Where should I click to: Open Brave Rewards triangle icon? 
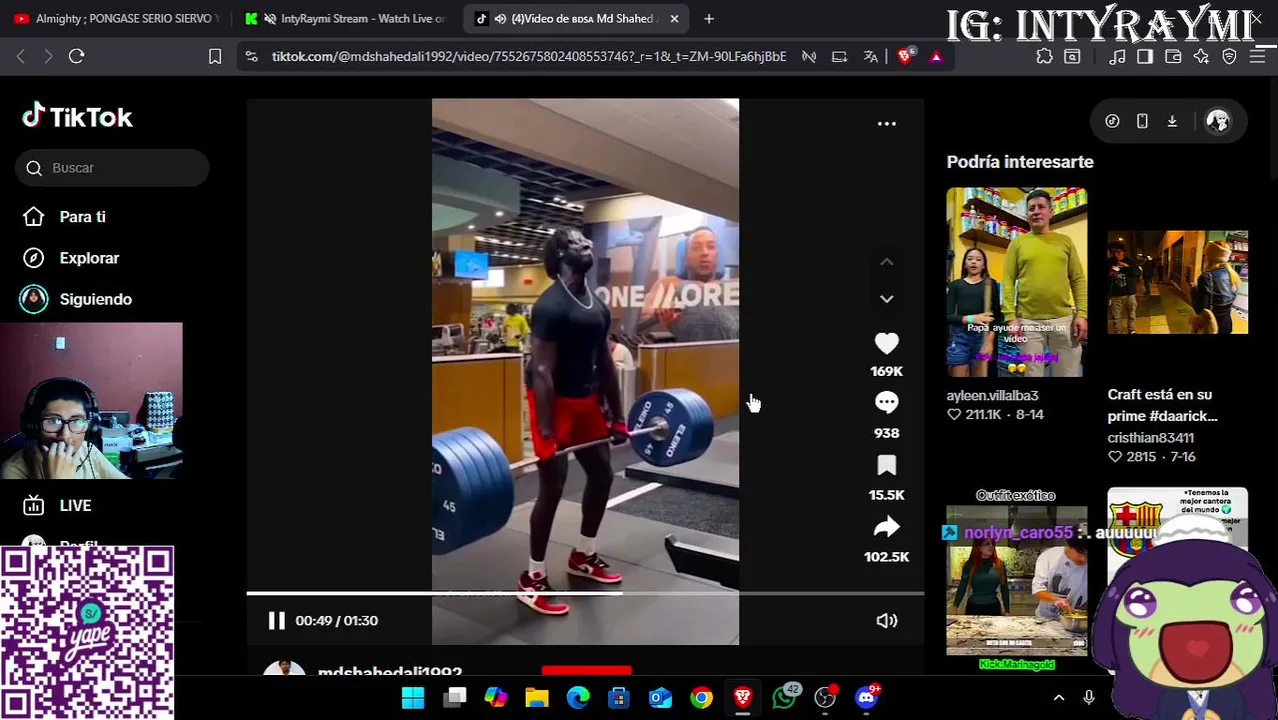pyautogui.click(x=936, y=57)
